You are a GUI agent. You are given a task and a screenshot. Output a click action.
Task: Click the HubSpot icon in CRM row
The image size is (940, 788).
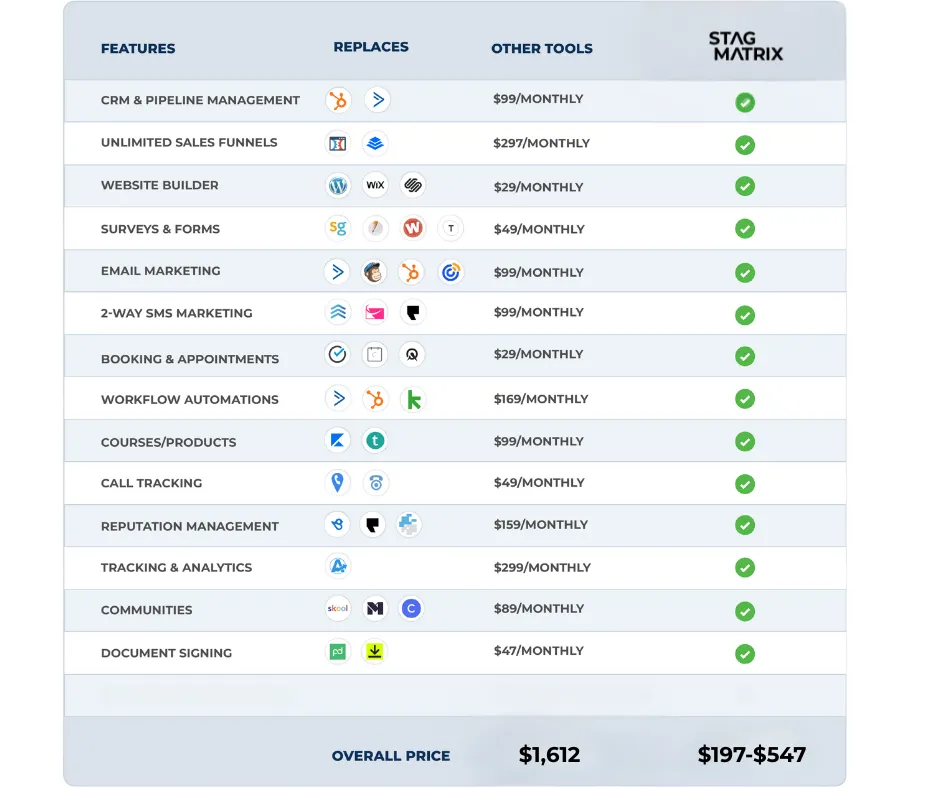pyautogui.click(x=338, y=100)
